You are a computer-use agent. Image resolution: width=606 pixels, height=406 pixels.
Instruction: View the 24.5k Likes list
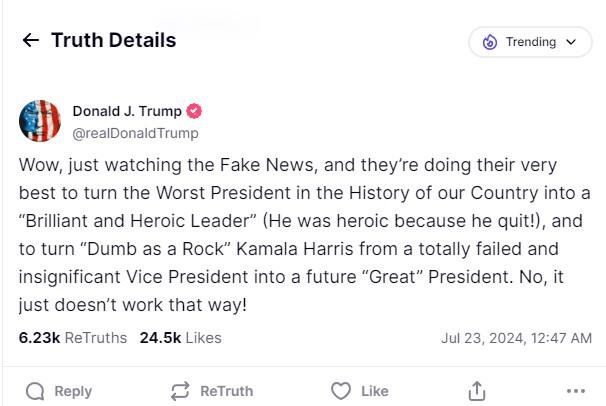[x=180, y=338]
